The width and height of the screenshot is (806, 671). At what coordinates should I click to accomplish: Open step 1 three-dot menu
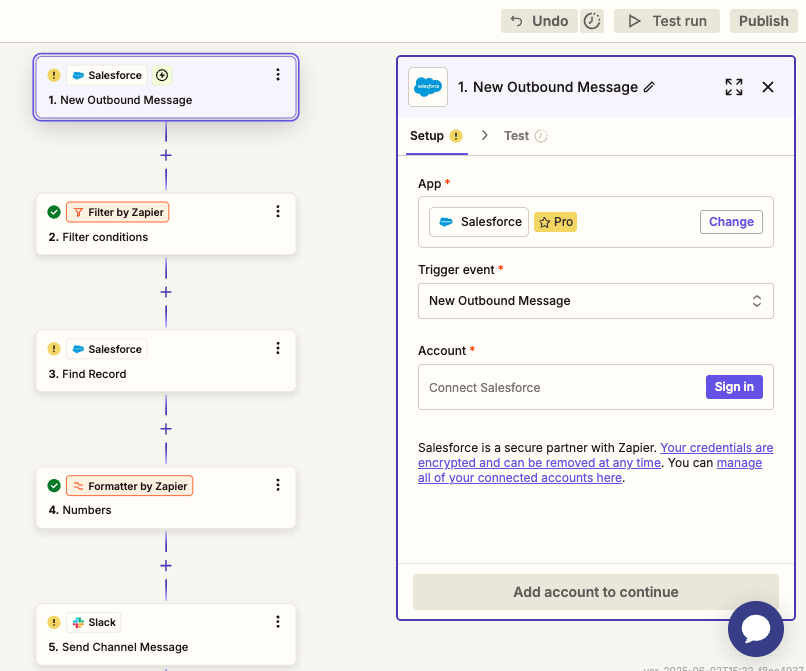pos(278,75)
